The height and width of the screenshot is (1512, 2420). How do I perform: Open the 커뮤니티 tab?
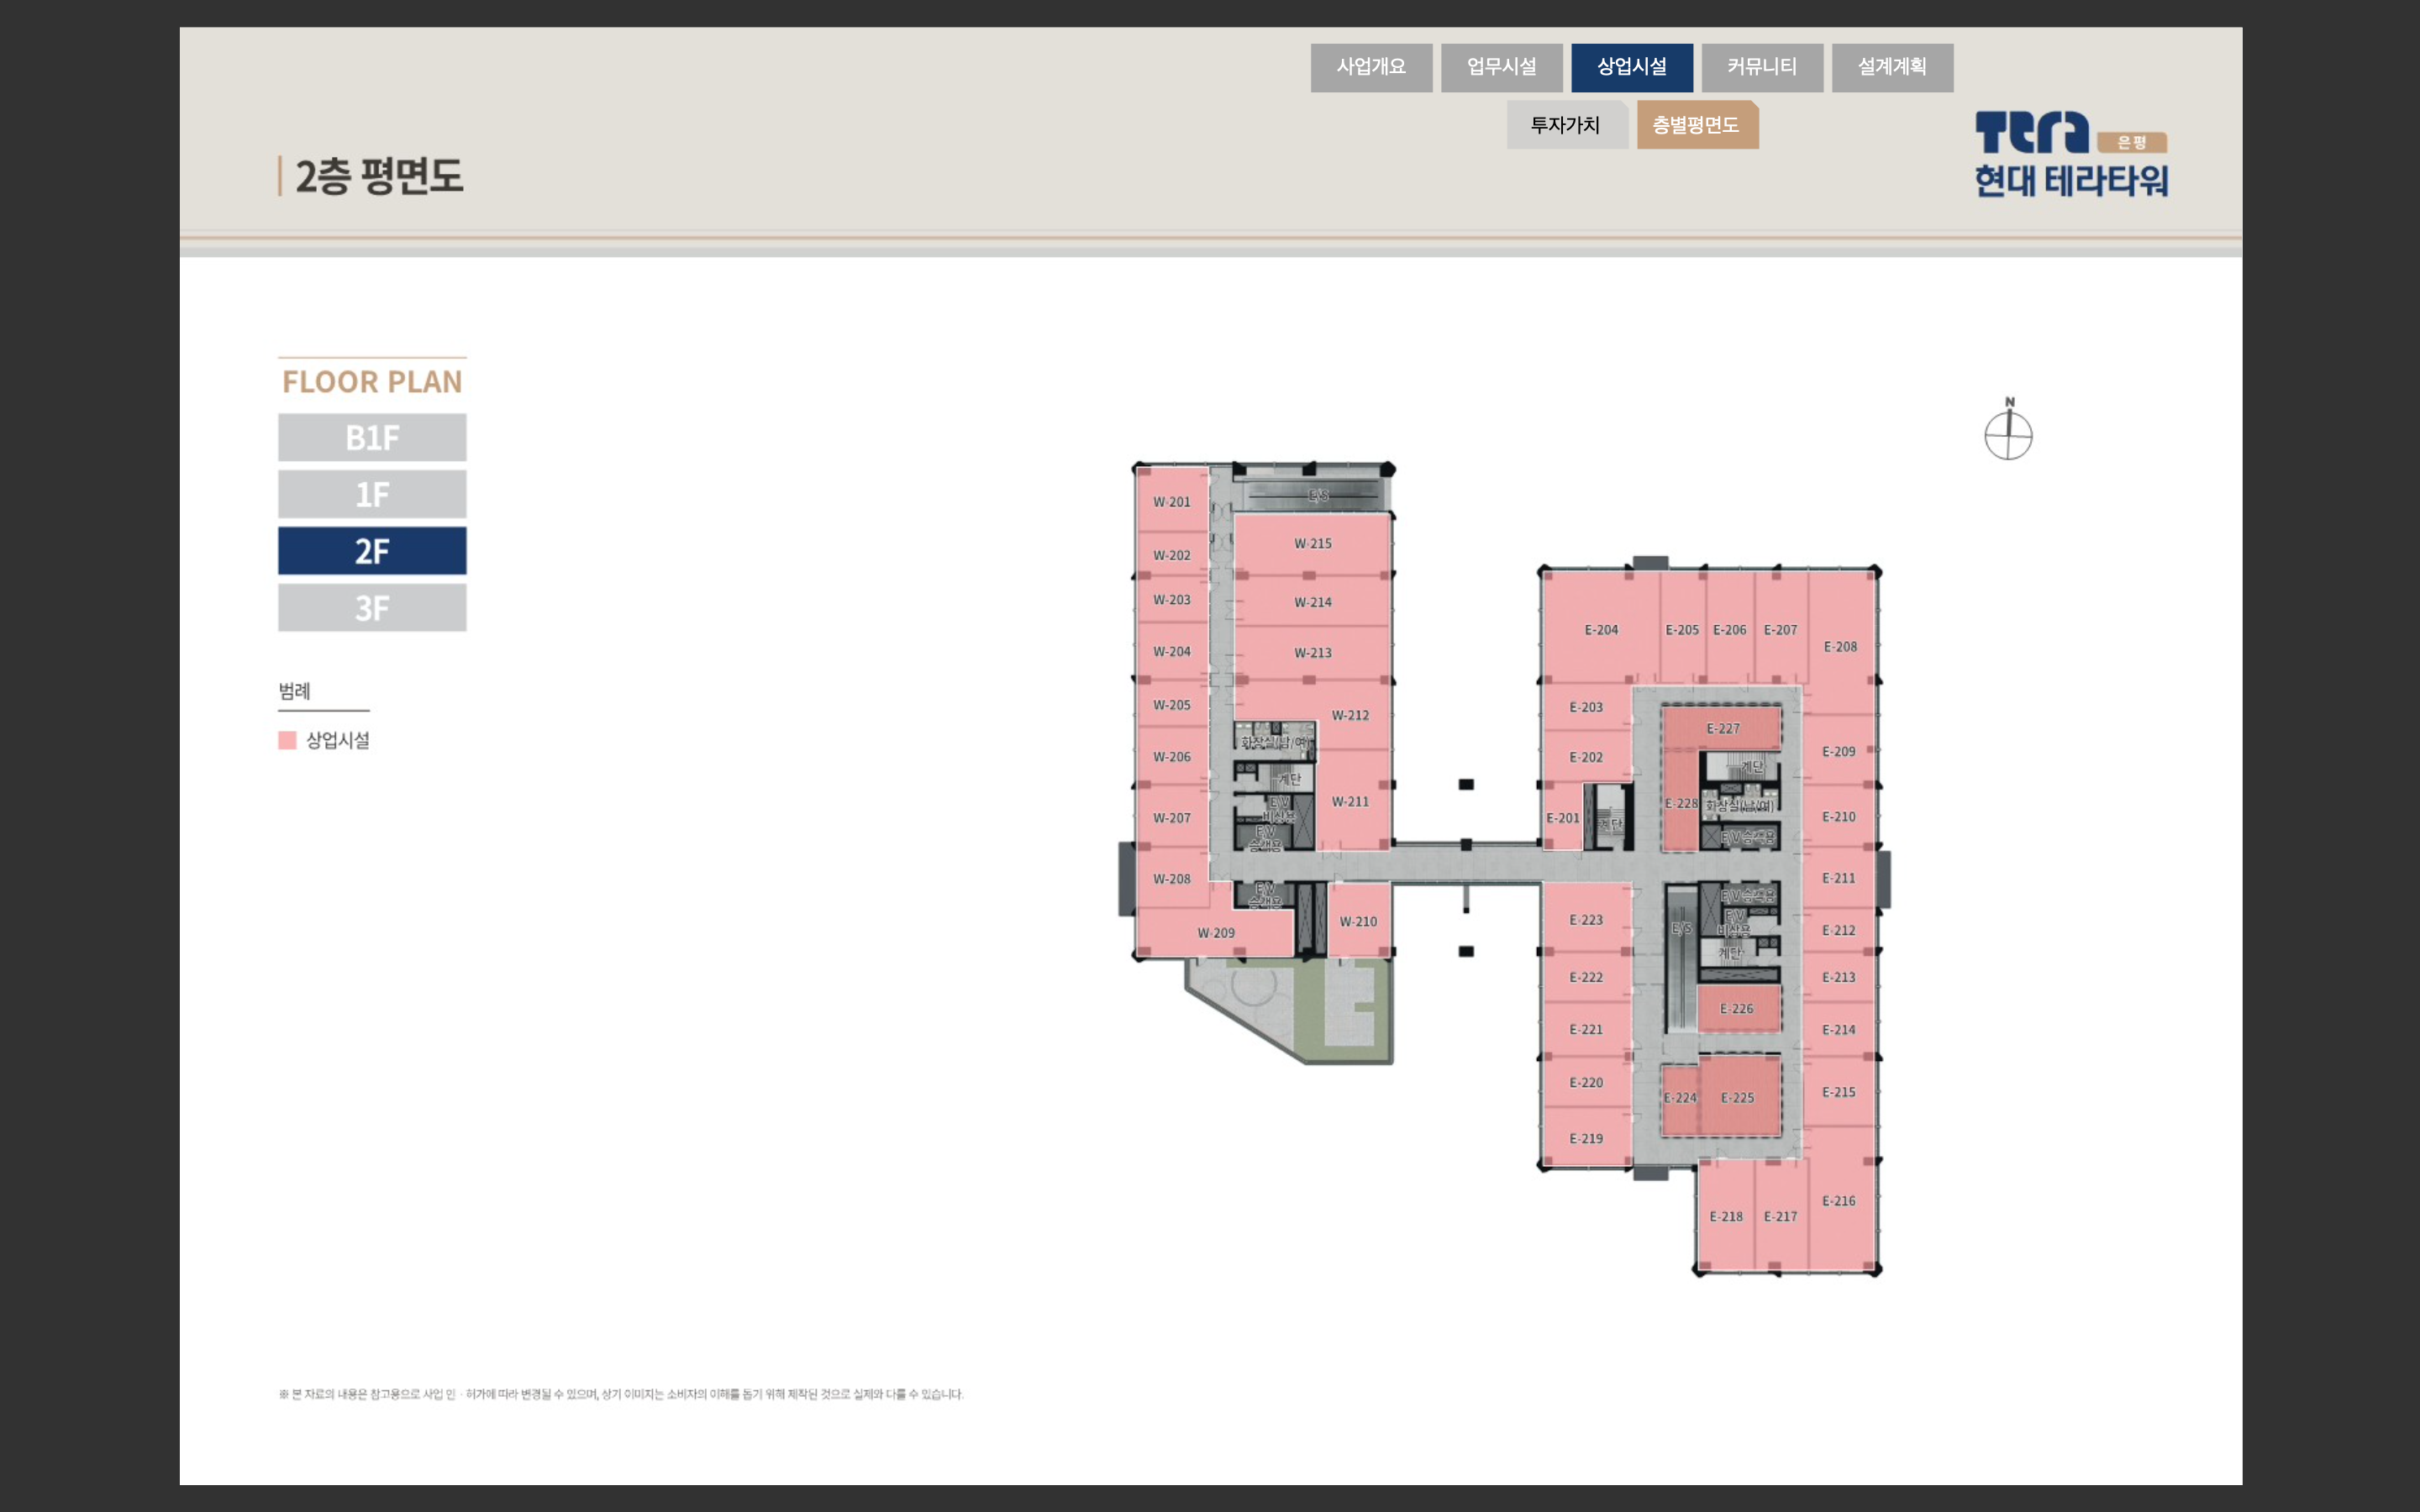[x=1761, y=67]
